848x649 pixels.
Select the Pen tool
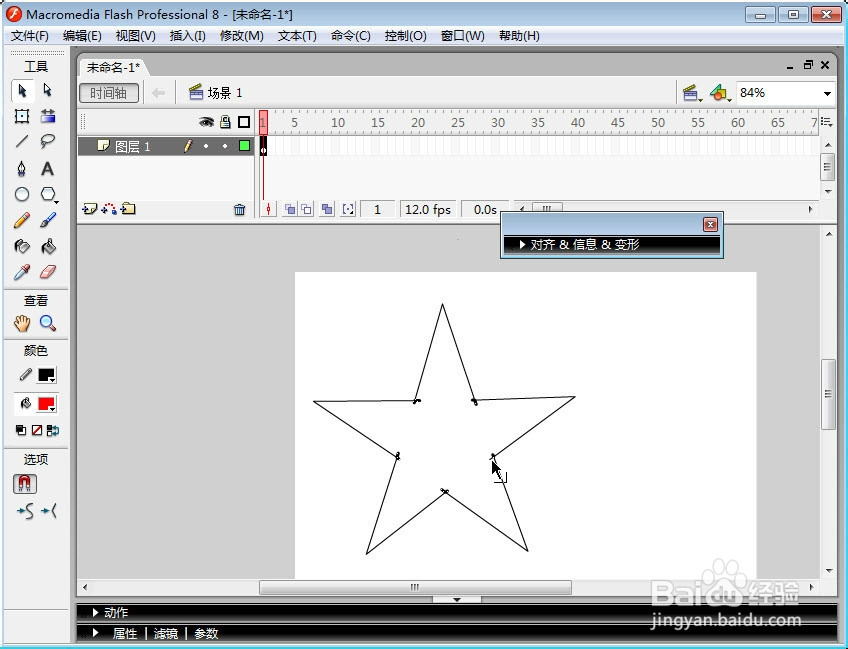(22, 169)
